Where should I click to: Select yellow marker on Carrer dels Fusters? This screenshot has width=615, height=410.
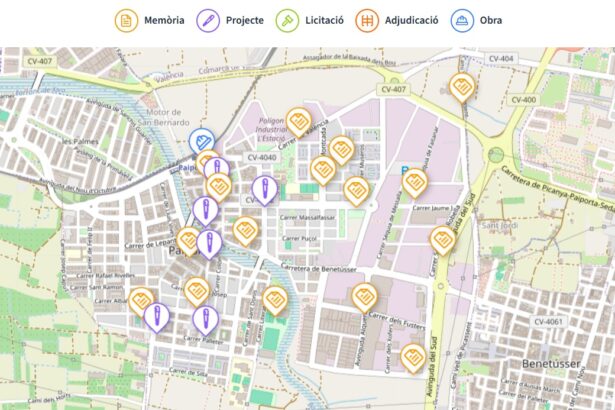[x=363, y=296]
